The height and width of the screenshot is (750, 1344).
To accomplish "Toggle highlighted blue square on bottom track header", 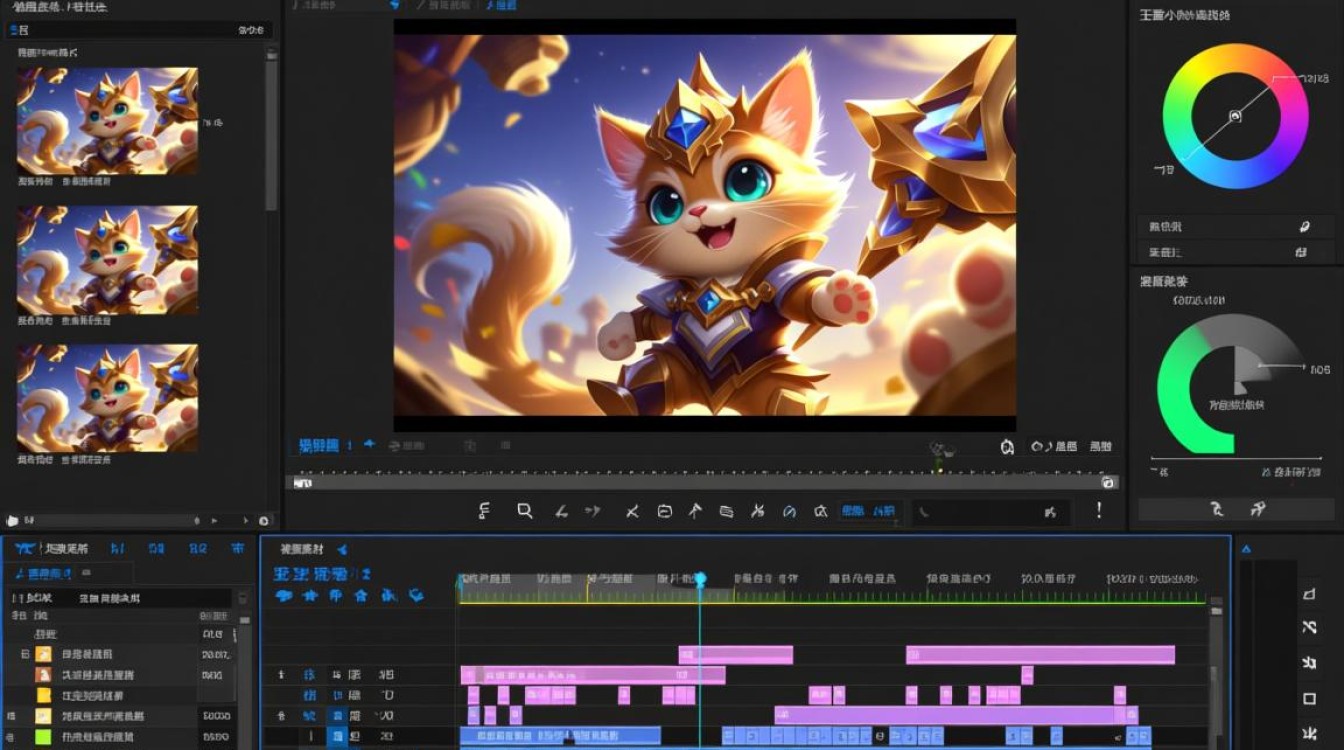I will [339, 737].
